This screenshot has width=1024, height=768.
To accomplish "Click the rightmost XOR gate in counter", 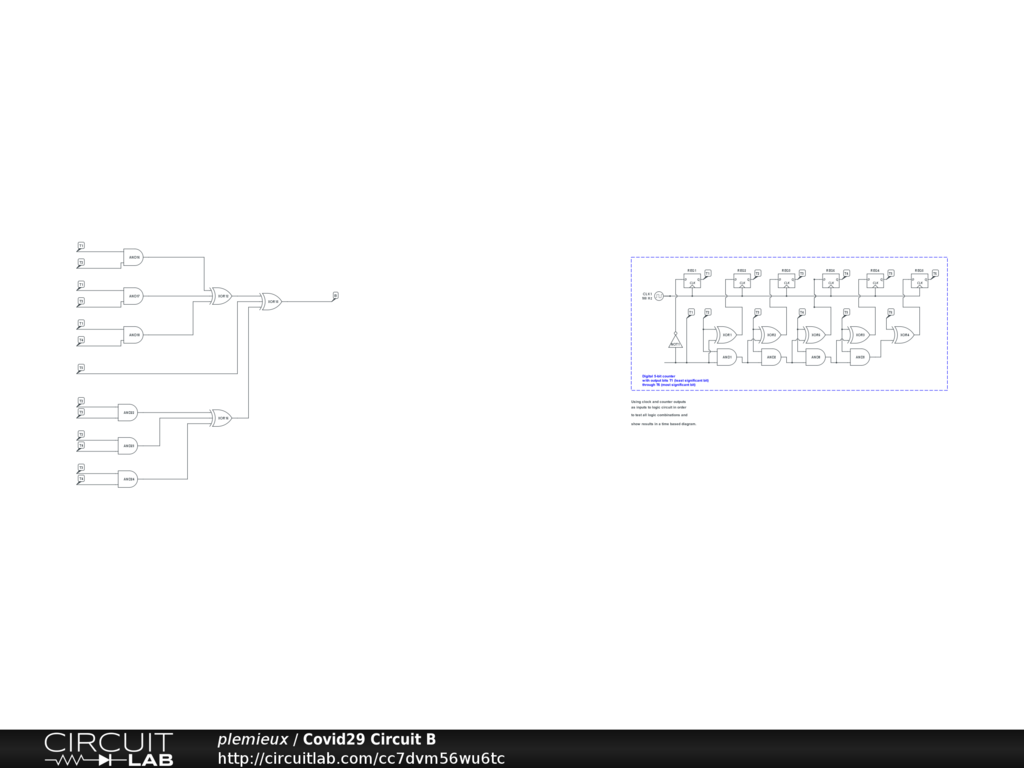I will coord(903,334).
